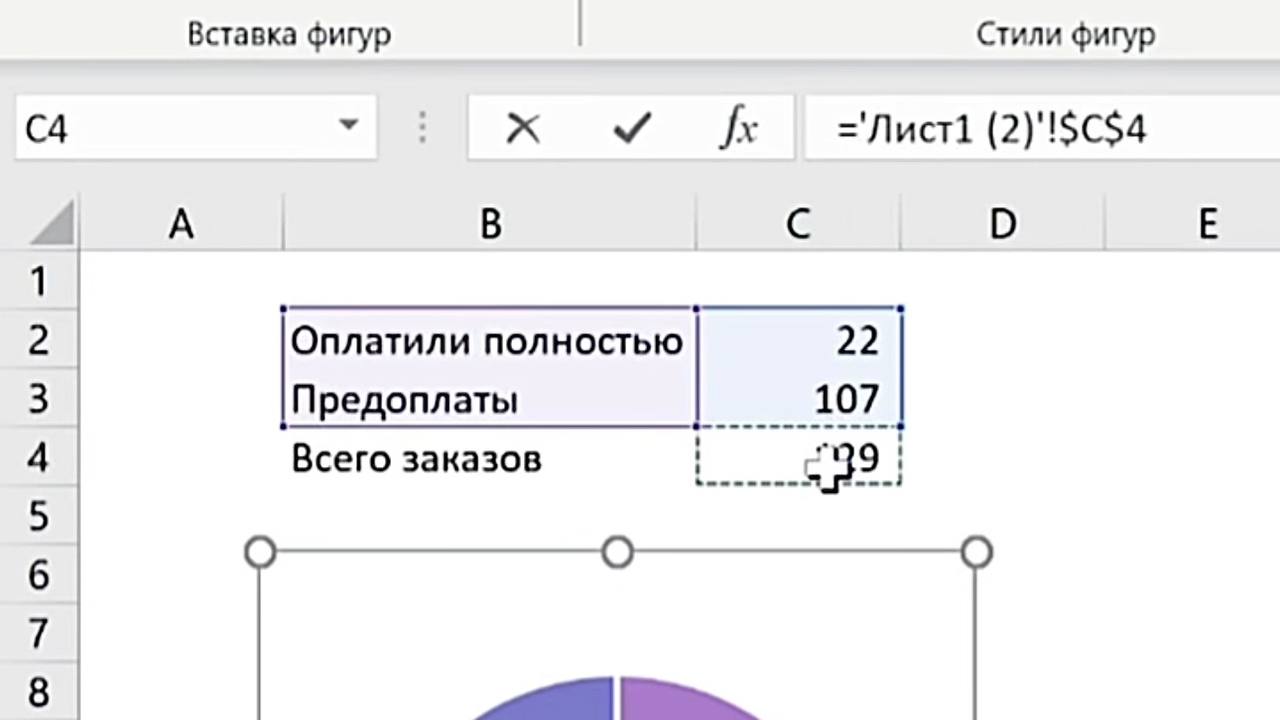Click the blue slice of the pie chart
Viewport: 1280px width, 720px height.
pyautogui.click(x=560, y=702)
